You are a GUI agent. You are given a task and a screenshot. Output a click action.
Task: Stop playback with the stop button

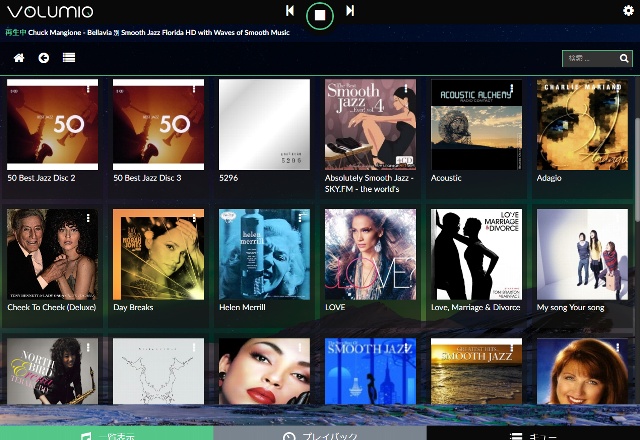tap(320, 16)
